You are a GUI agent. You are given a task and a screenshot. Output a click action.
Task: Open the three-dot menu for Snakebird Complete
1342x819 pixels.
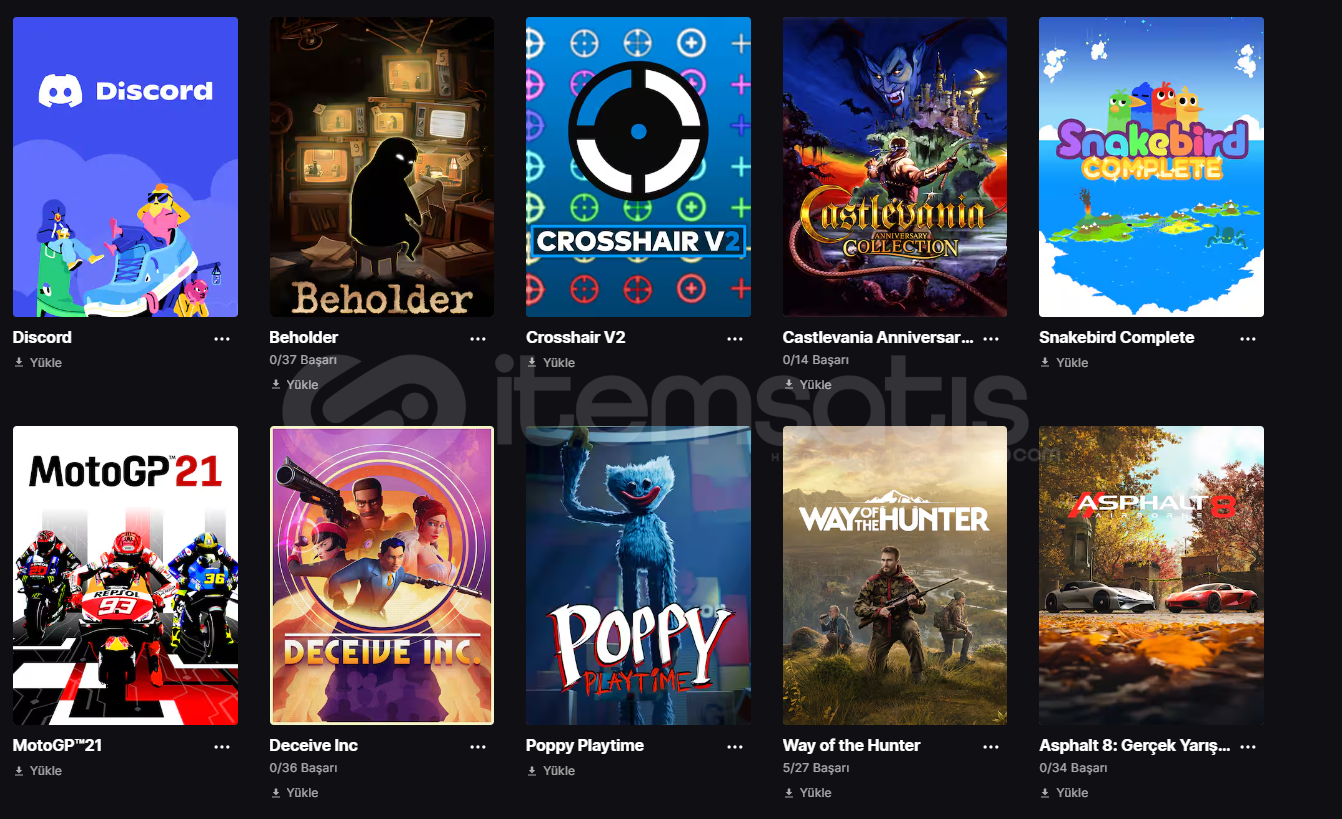click(x=1248, y=339)
